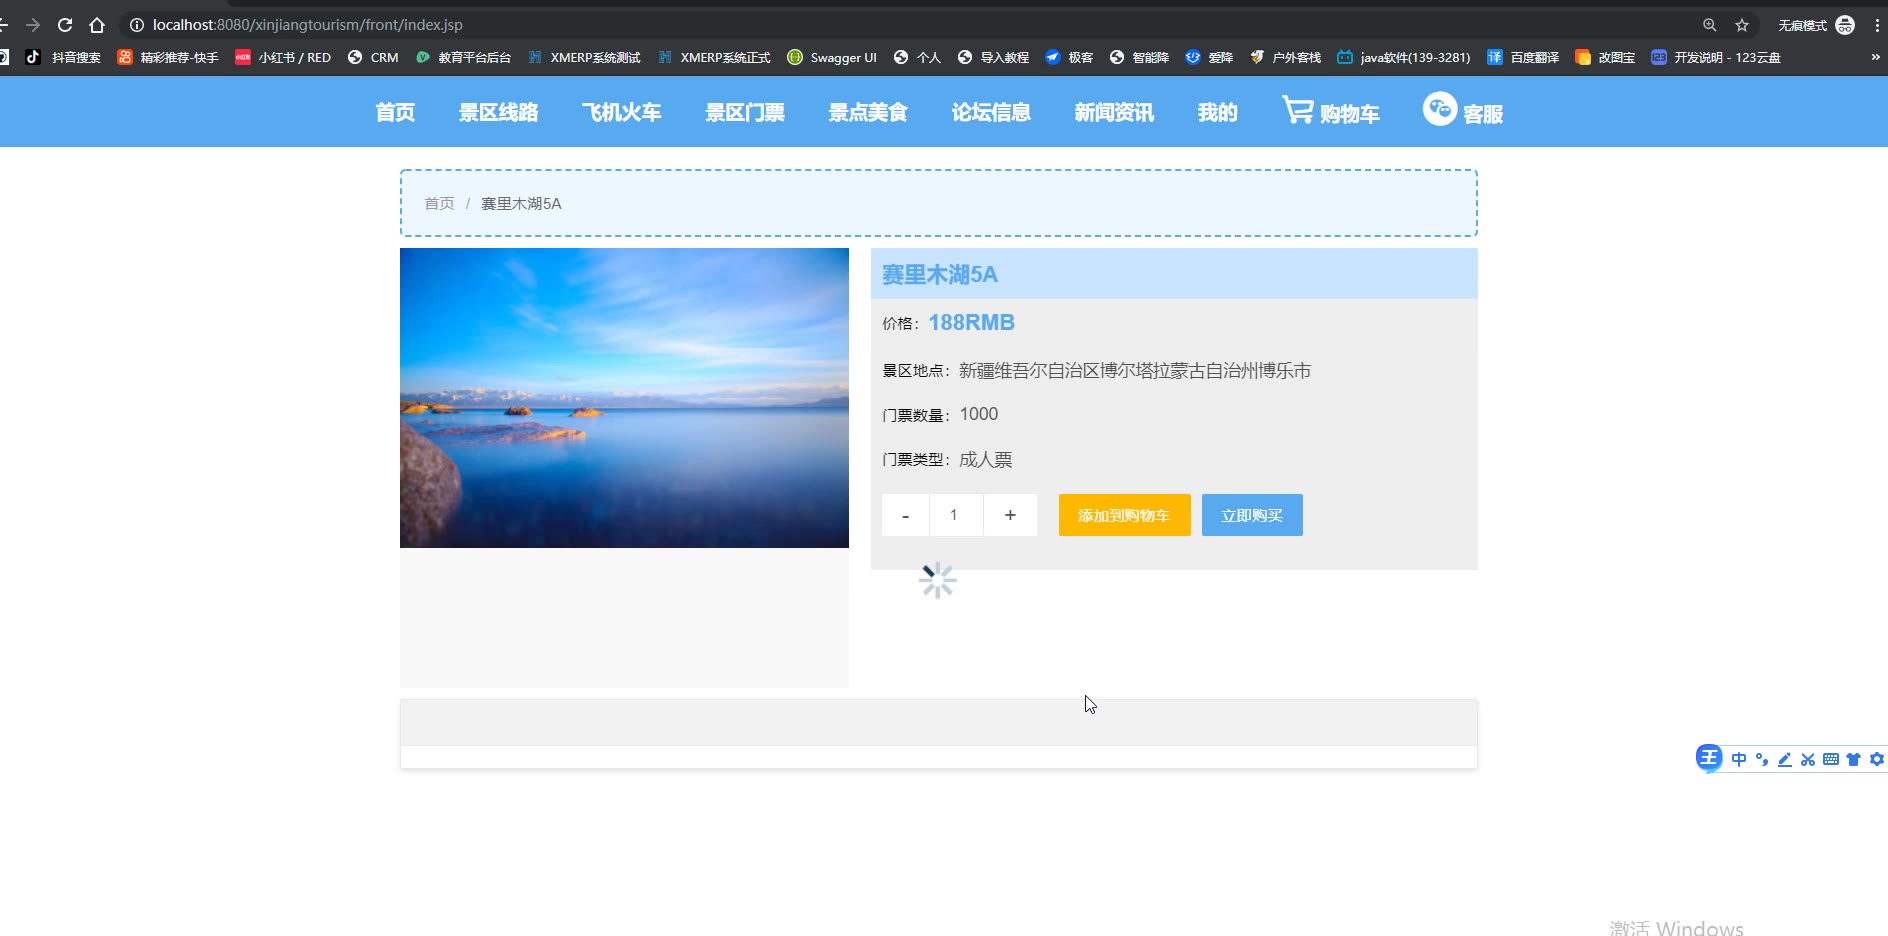Open the input method 王 logo icon
The height and width of the screenshot is (936, 1888).
click(1709, 758)
